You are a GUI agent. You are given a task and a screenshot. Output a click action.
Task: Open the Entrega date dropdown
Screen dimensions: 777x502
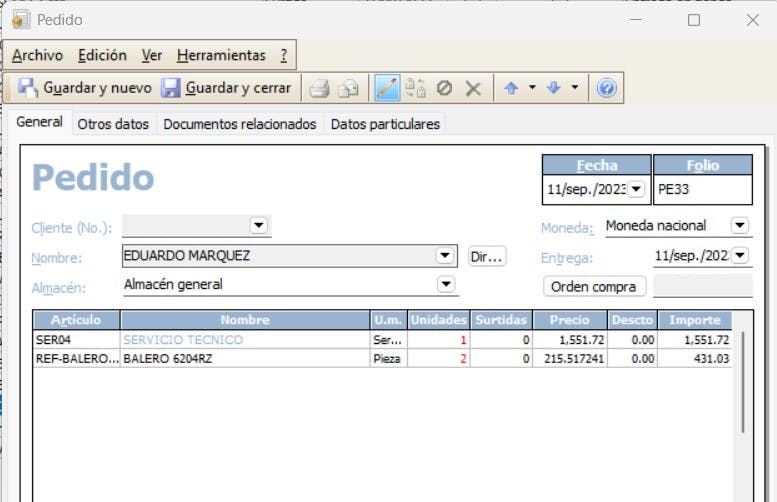(x=740, y=255)
